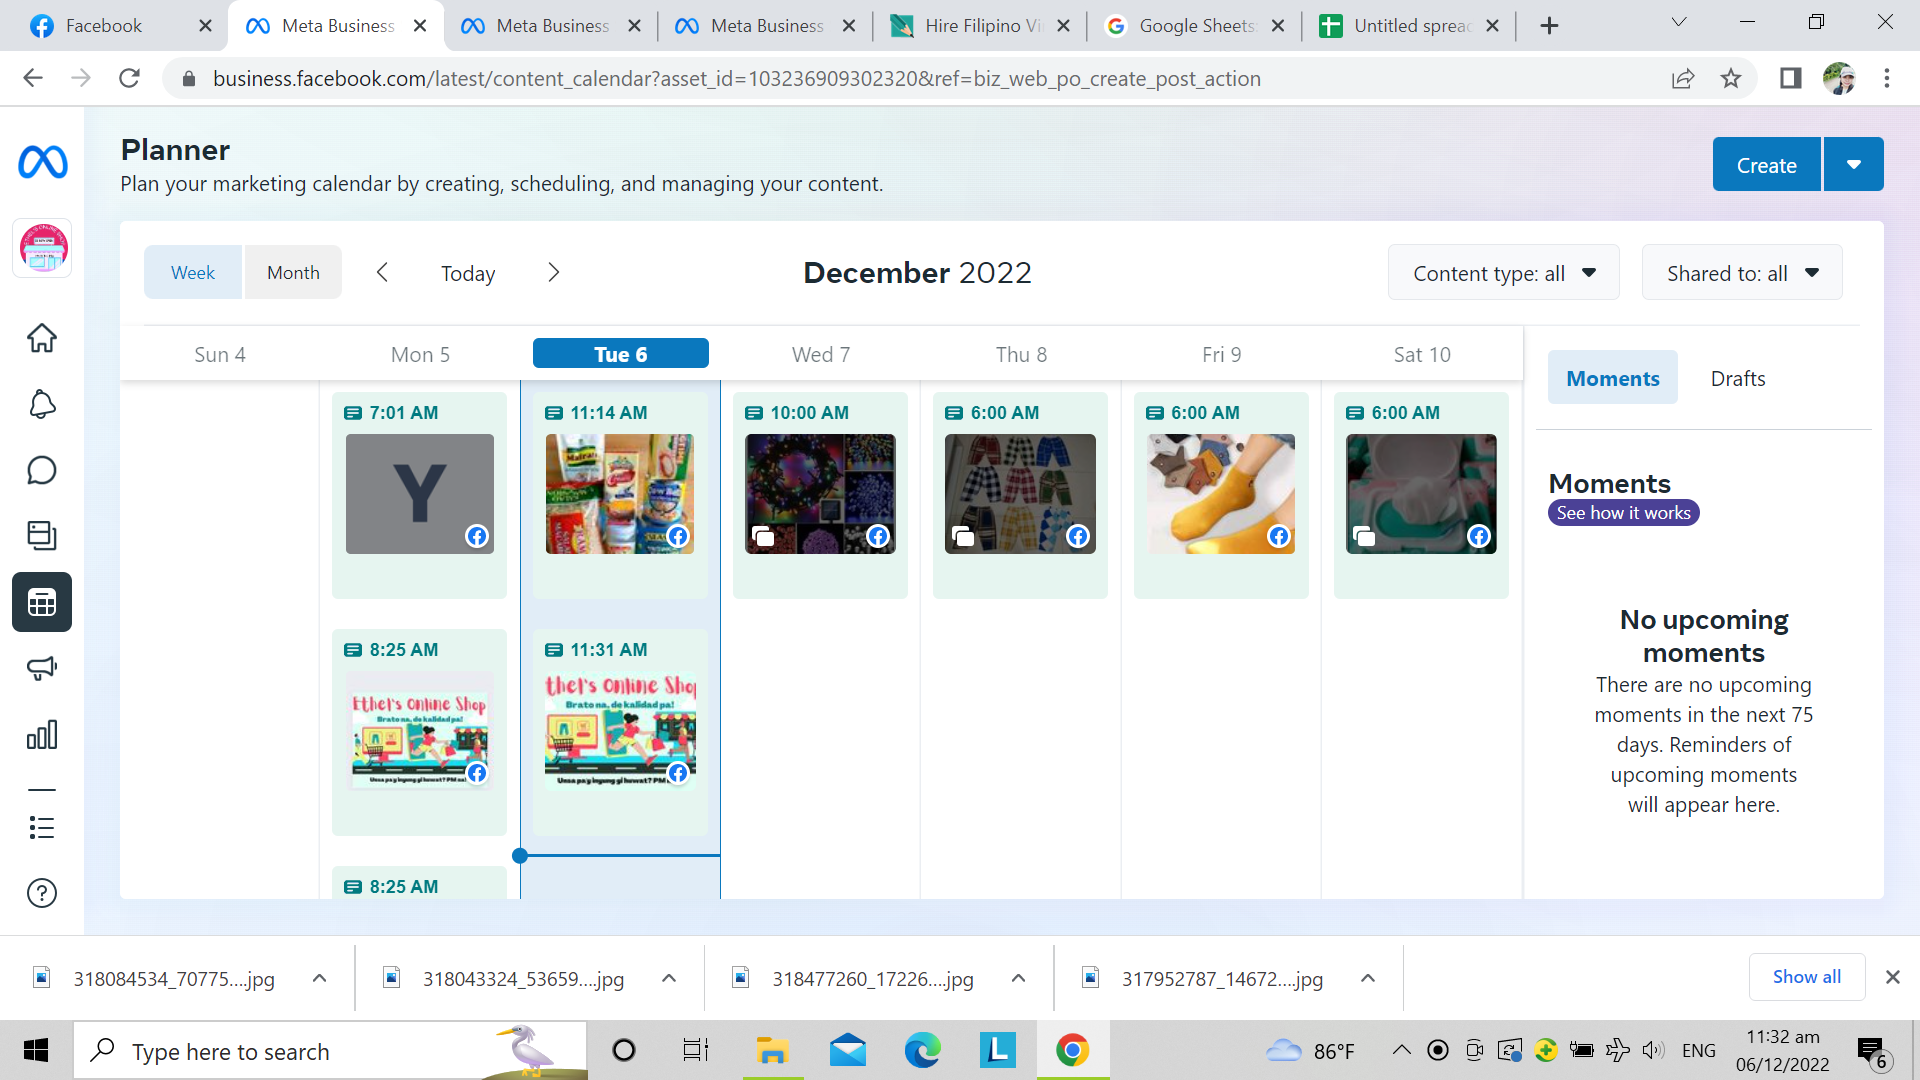
Task: Open the Create button dropdown arrow
Action: point(1854,164)
